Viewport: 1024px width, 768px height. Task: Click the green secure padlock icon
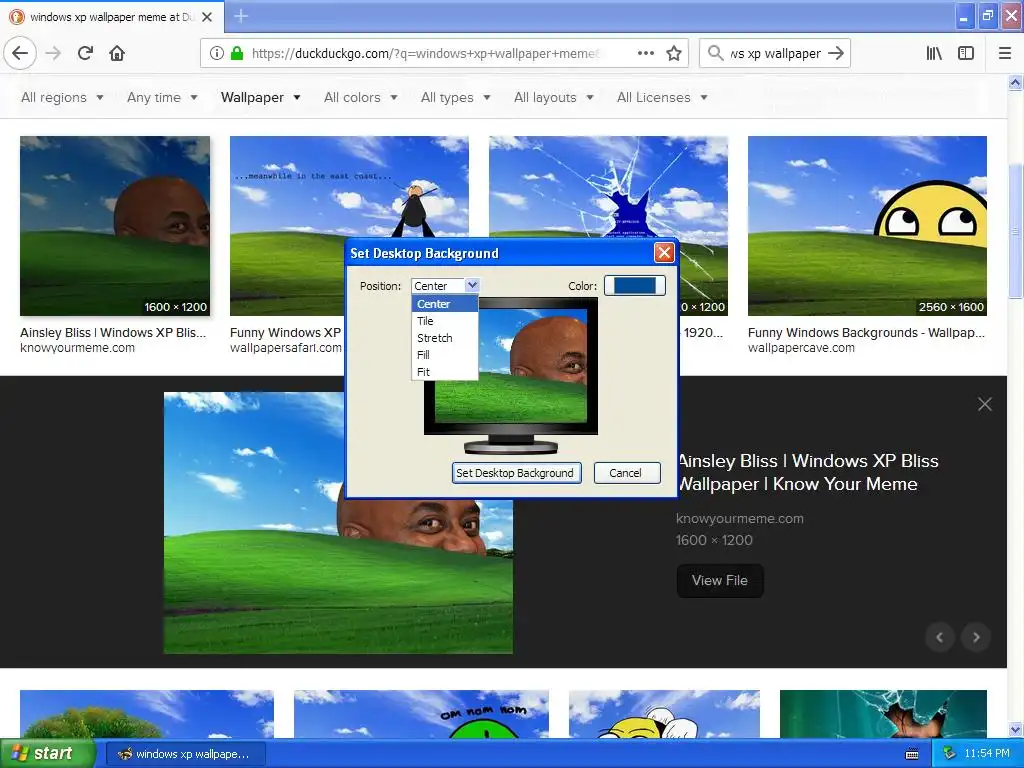click(x=237, y=53)
